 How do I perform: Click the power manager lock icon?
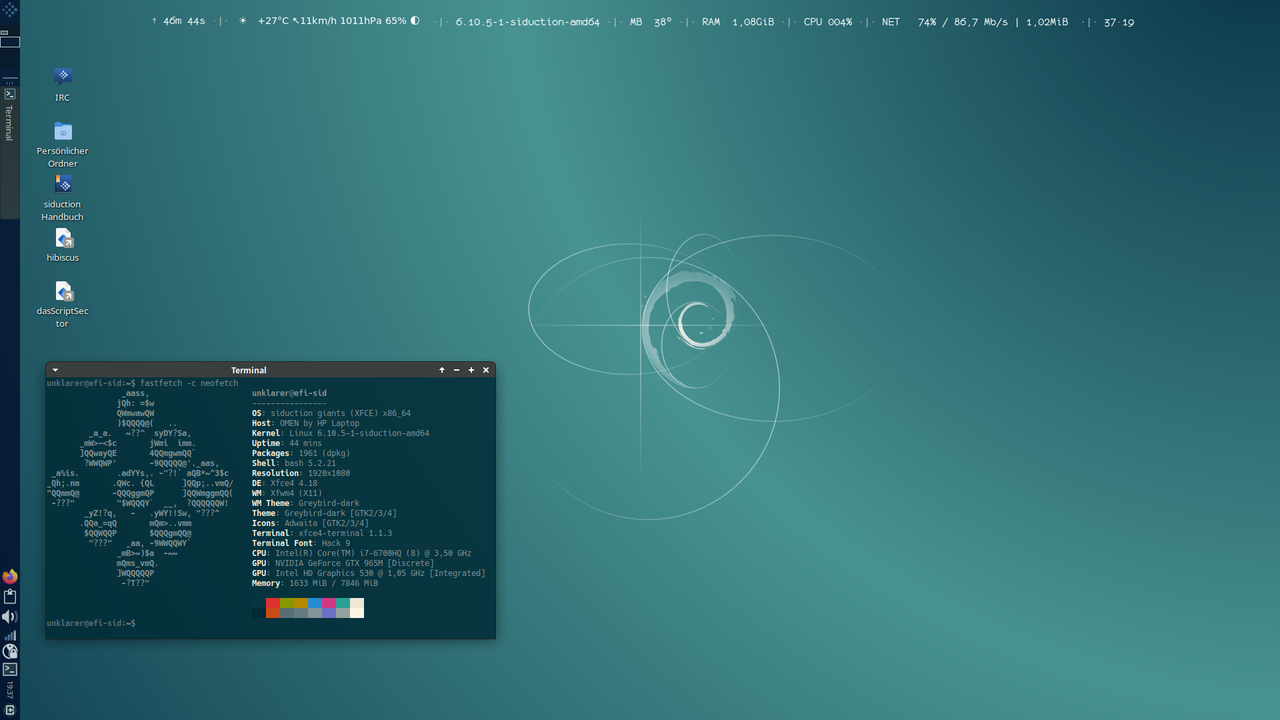pyautogui.click(x=10, y=652)
